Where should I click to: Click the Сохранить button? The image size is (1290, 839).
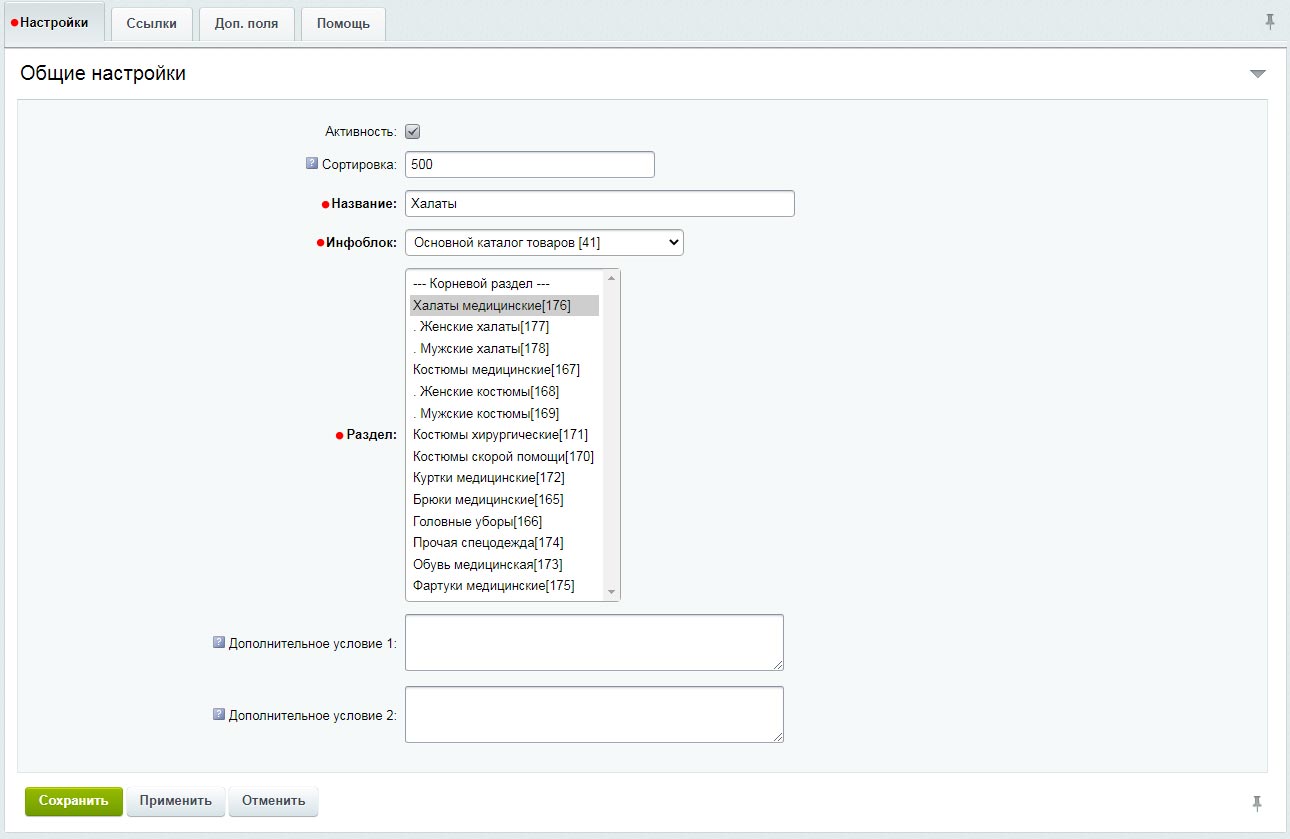73,801
